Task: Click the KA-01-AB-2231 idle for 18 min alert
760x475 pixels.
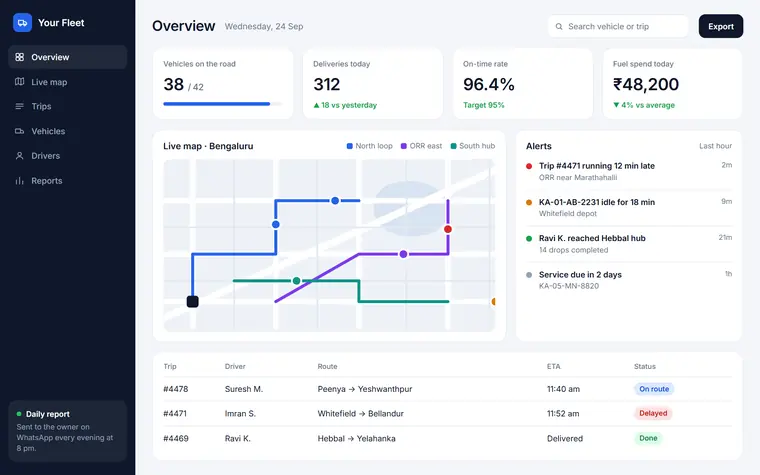Action: click(629, 207)
